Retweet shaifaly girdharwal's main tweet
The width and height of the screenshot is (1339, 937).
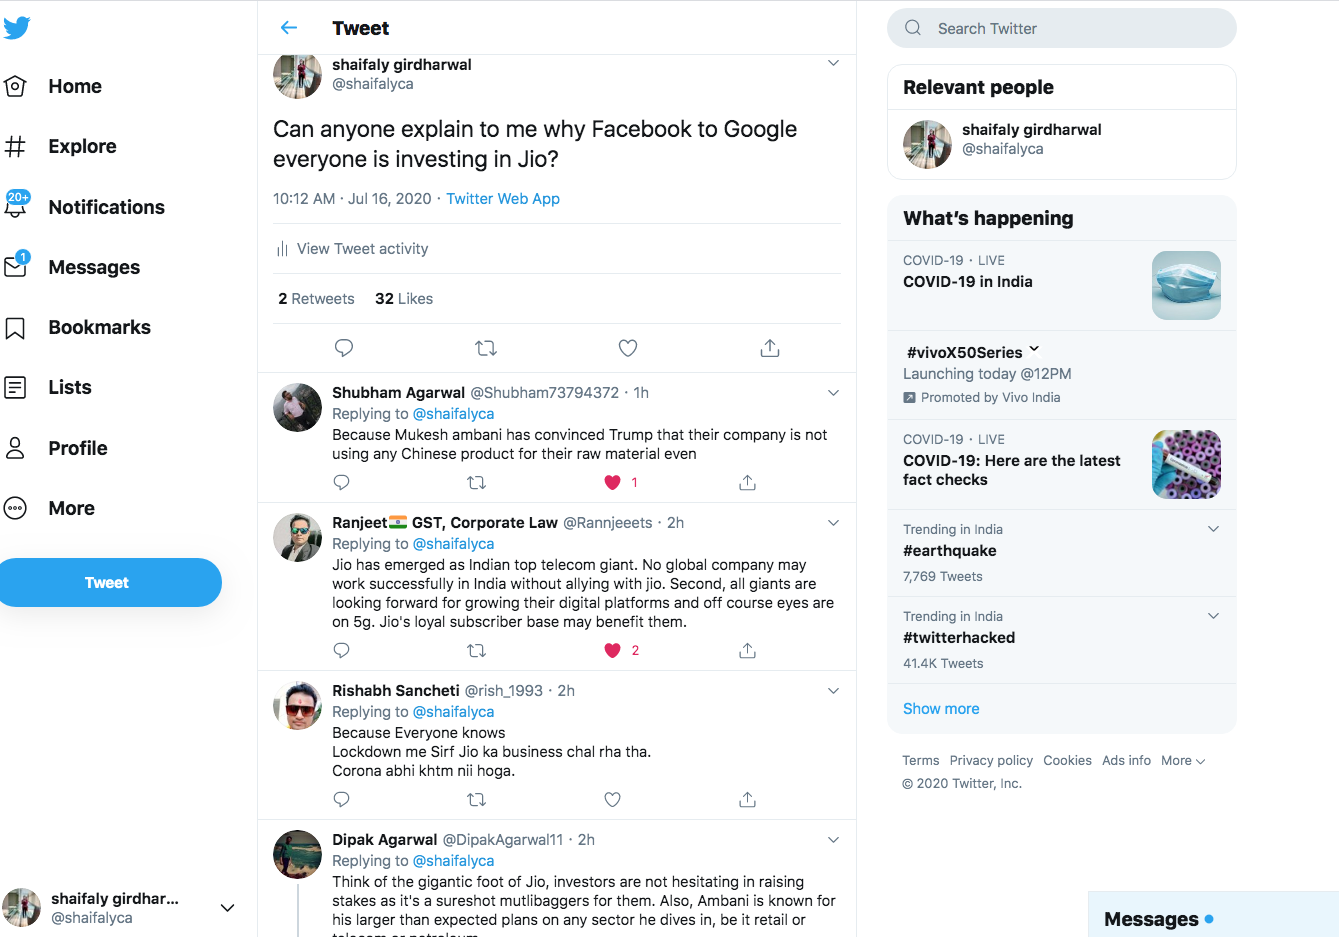pyautogui.click(x=486, y=348)
